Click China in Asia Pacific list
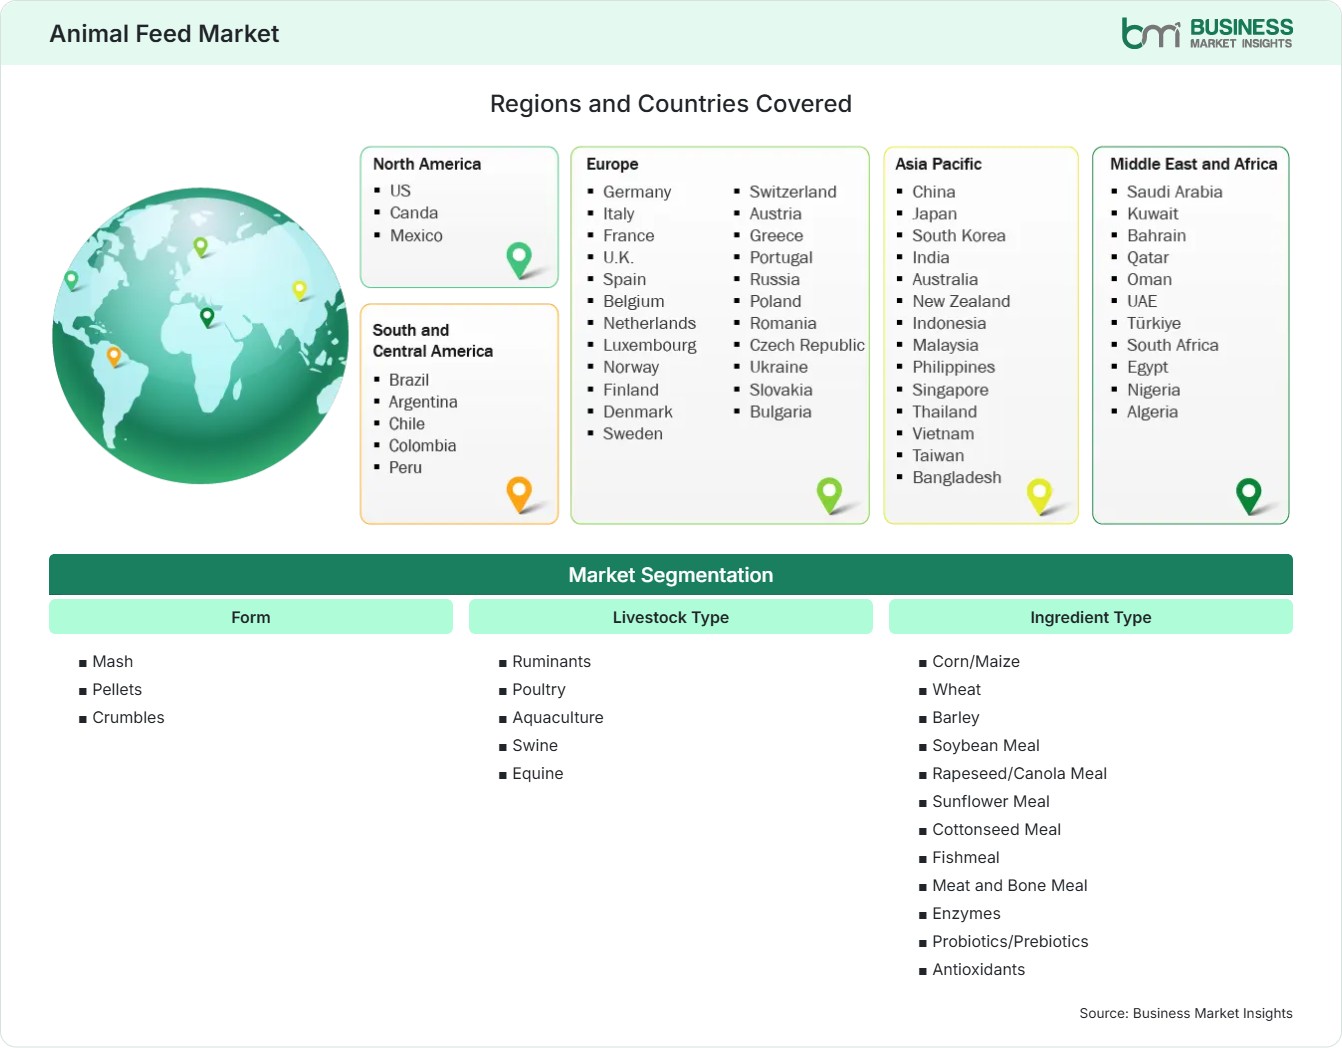The height and width of the screenshot is (1048, 1342). pyautogui.click(x=934, y=192)
